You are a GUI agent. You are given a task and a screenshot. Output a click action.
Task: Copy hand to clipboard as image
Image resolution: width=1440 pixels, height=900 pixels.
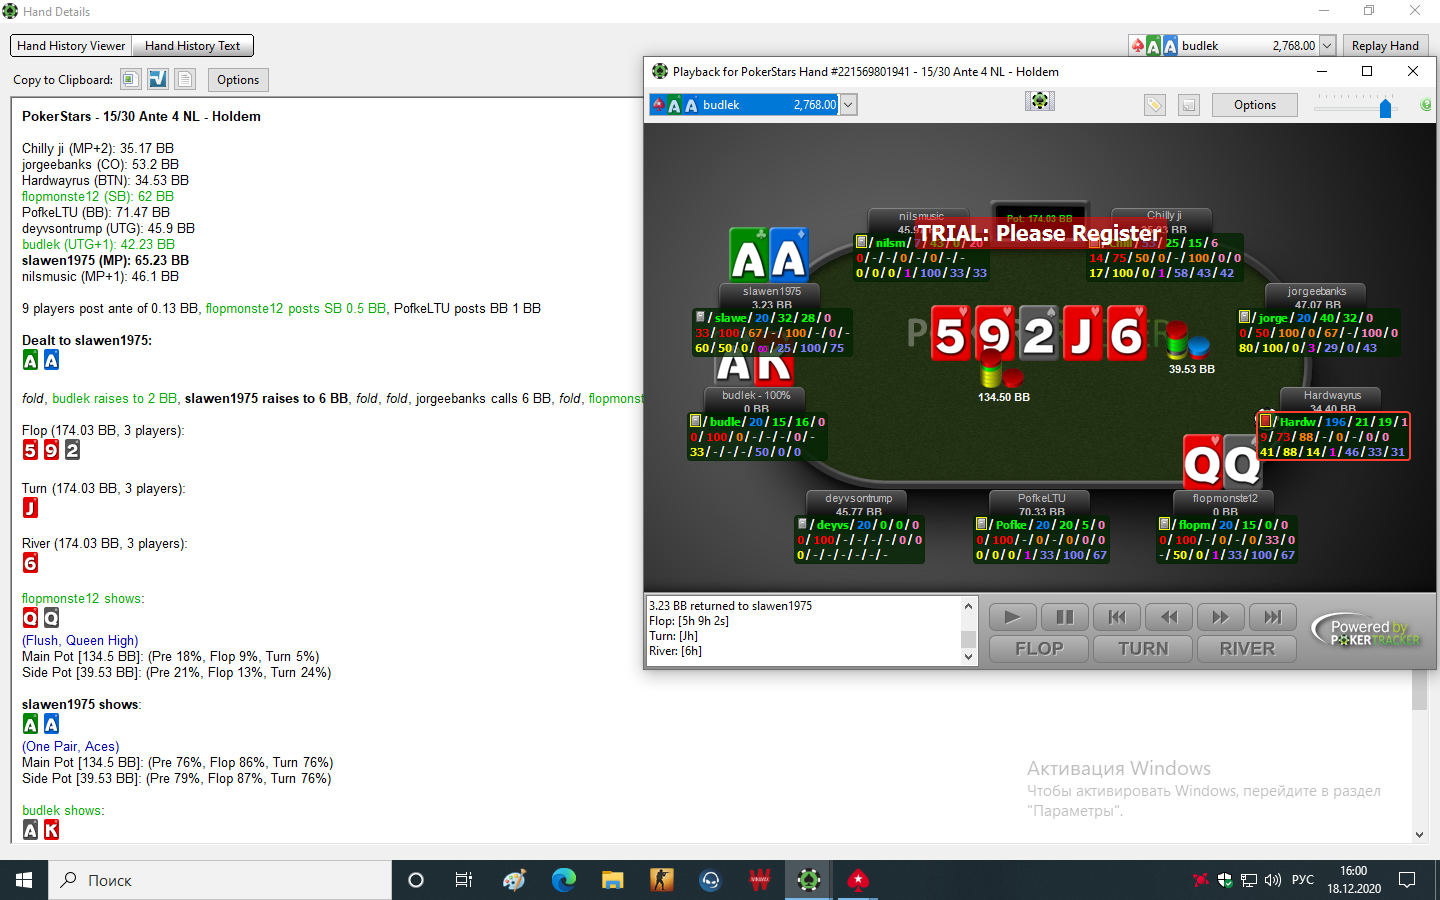[x=130, y=79]
